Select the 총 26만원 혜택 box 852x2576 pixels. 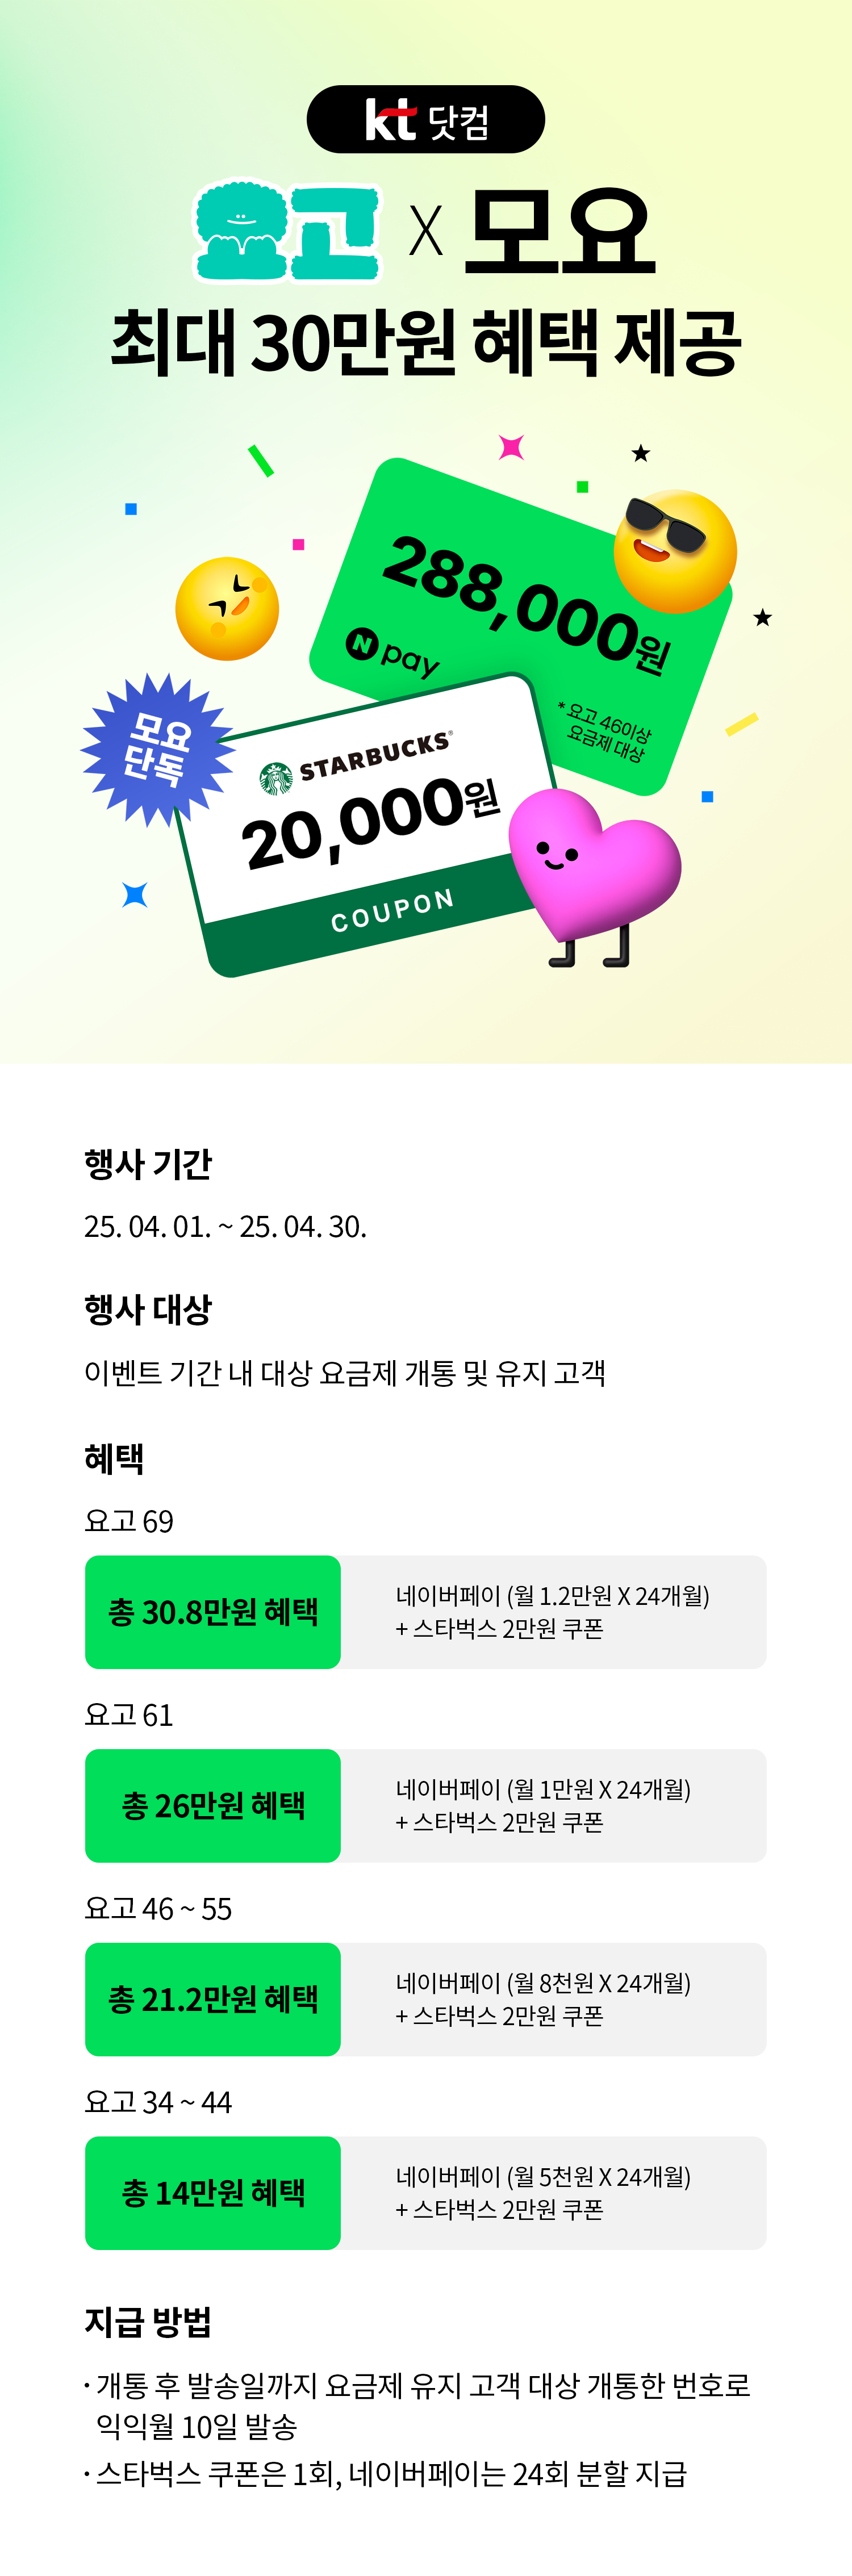pyautogui.click(x=213, y=1806)
